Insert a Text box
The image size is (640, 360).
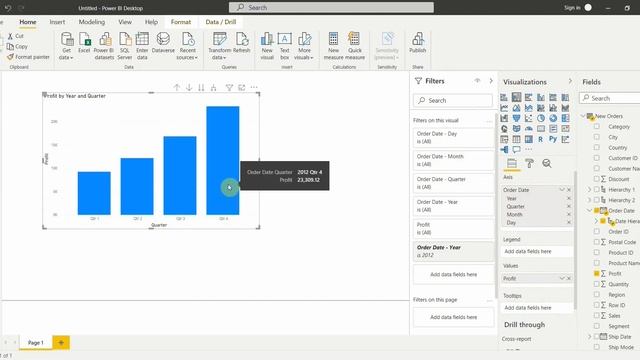[284, 46]
